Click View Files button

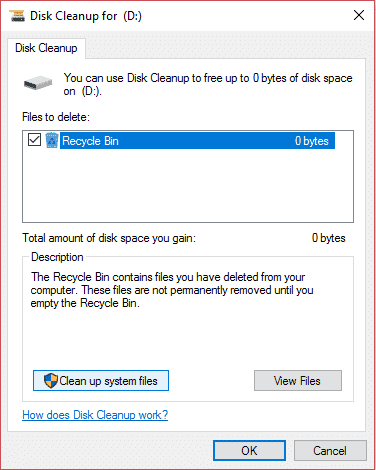coord(298,380)
